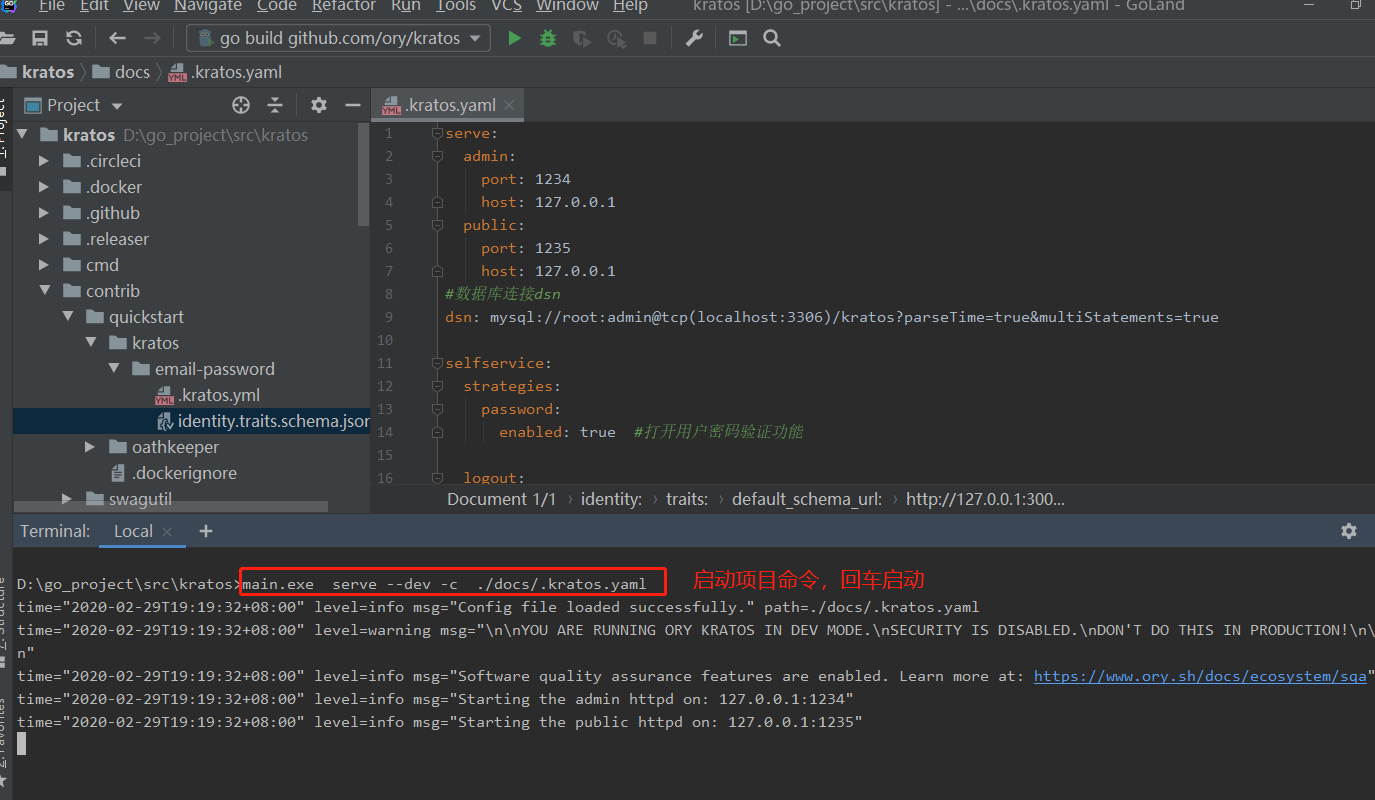Screen dimensions: 1375x800
Task: Close the .kratos.yaml editor tab
Action: (509, 105)
